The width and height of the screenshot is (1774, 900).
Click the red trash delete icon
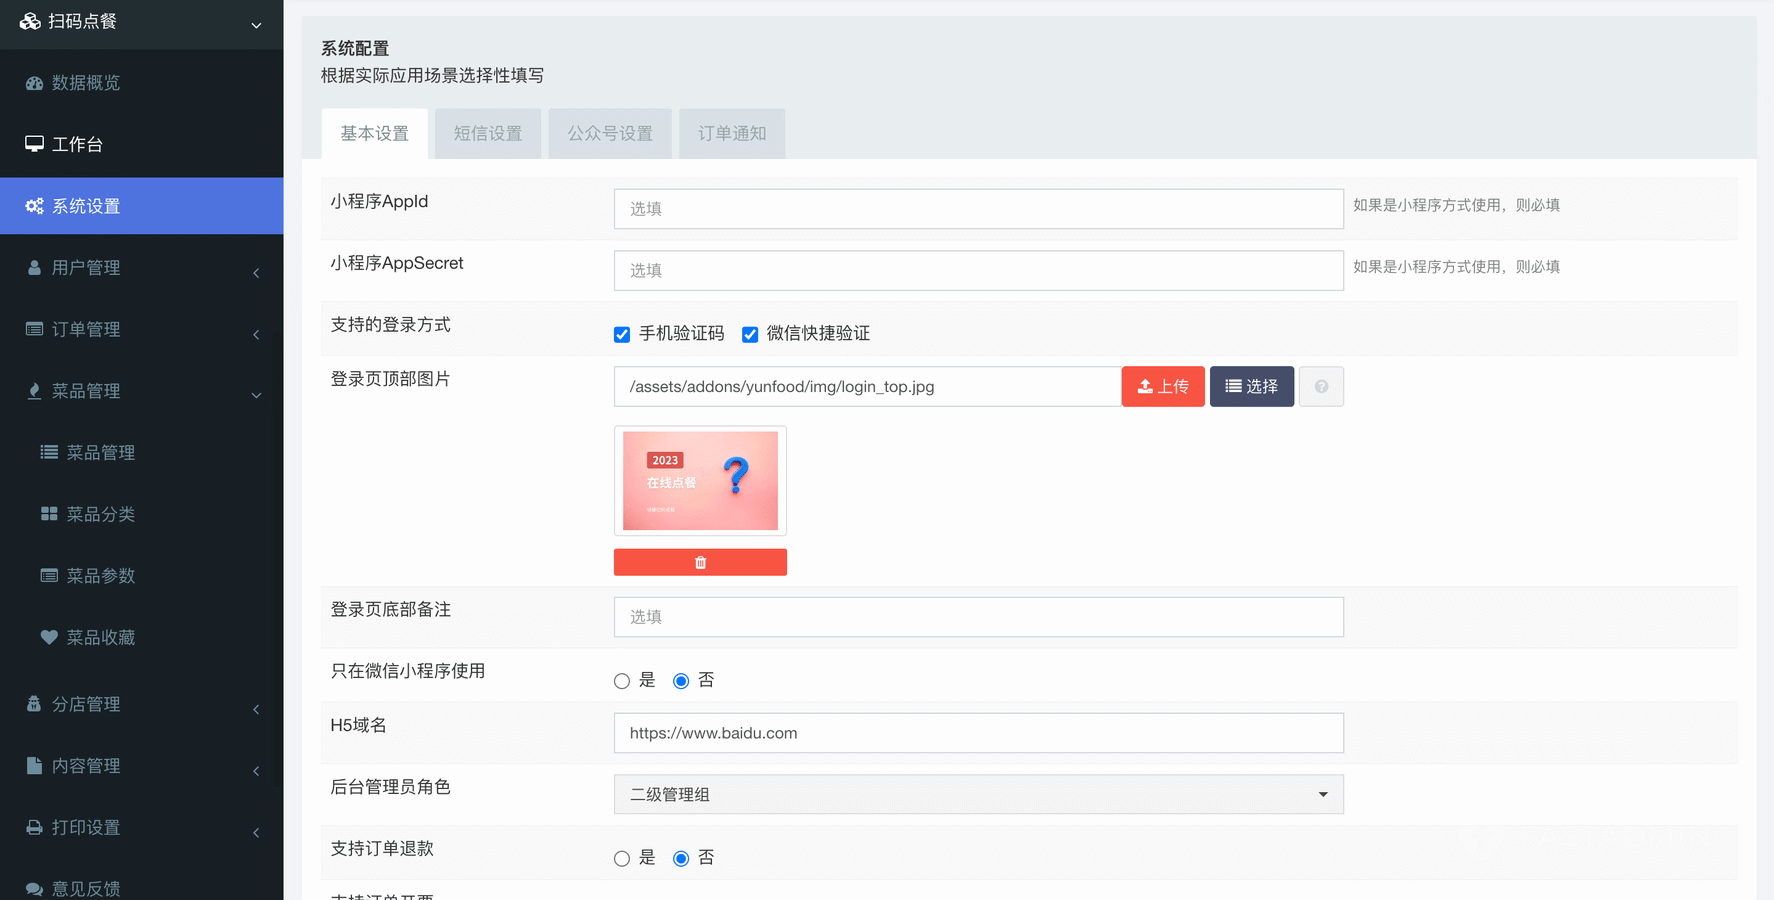[700, 562]
